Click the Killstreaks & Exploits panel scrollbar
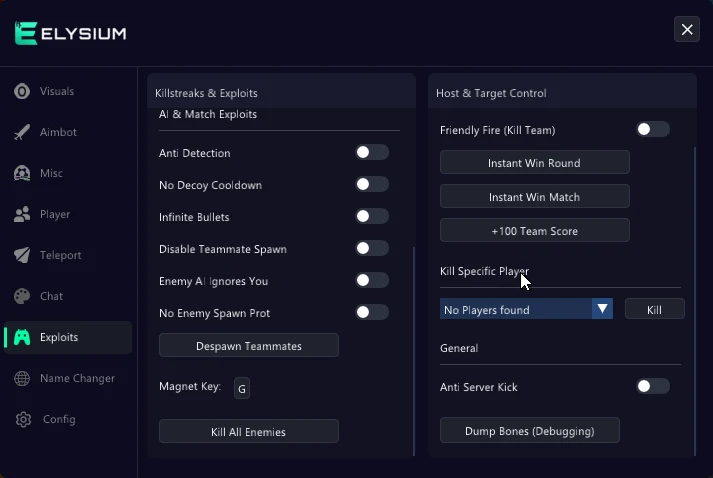713x478 pixels. point(414,351)
